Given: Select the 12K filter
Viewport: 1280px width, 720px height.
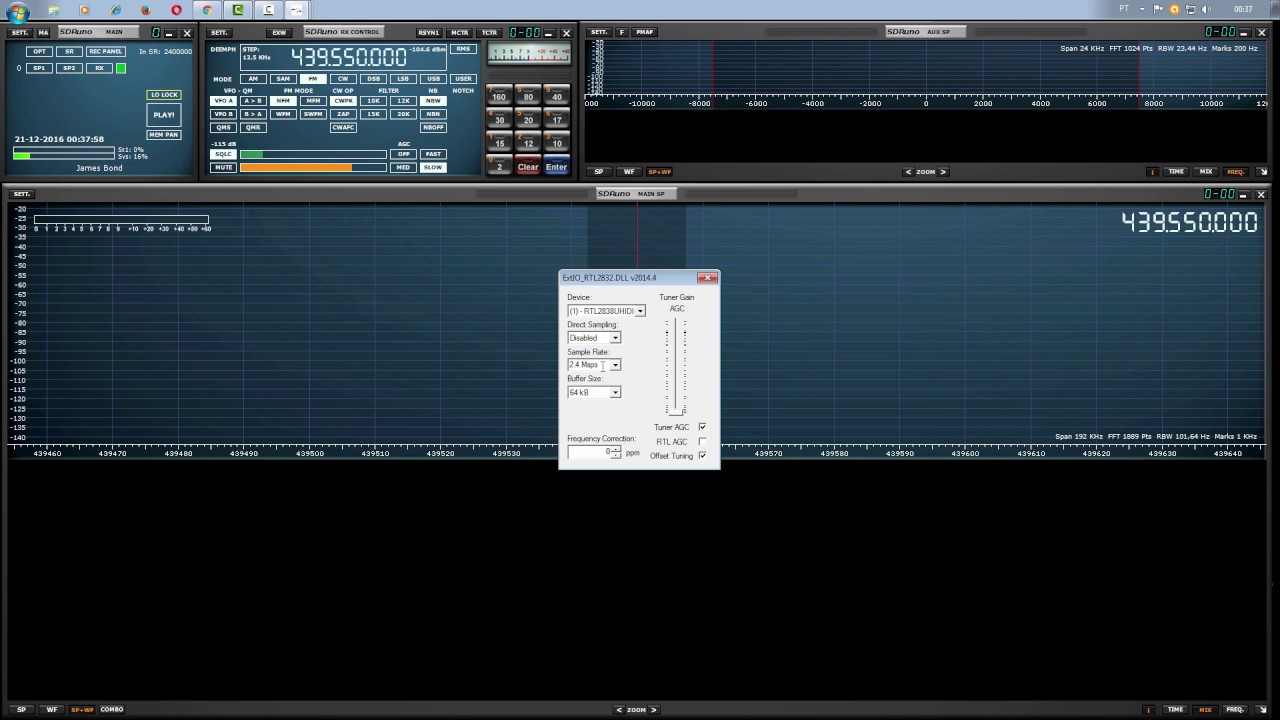Looking at the screenshot, I should click(403, 101).
